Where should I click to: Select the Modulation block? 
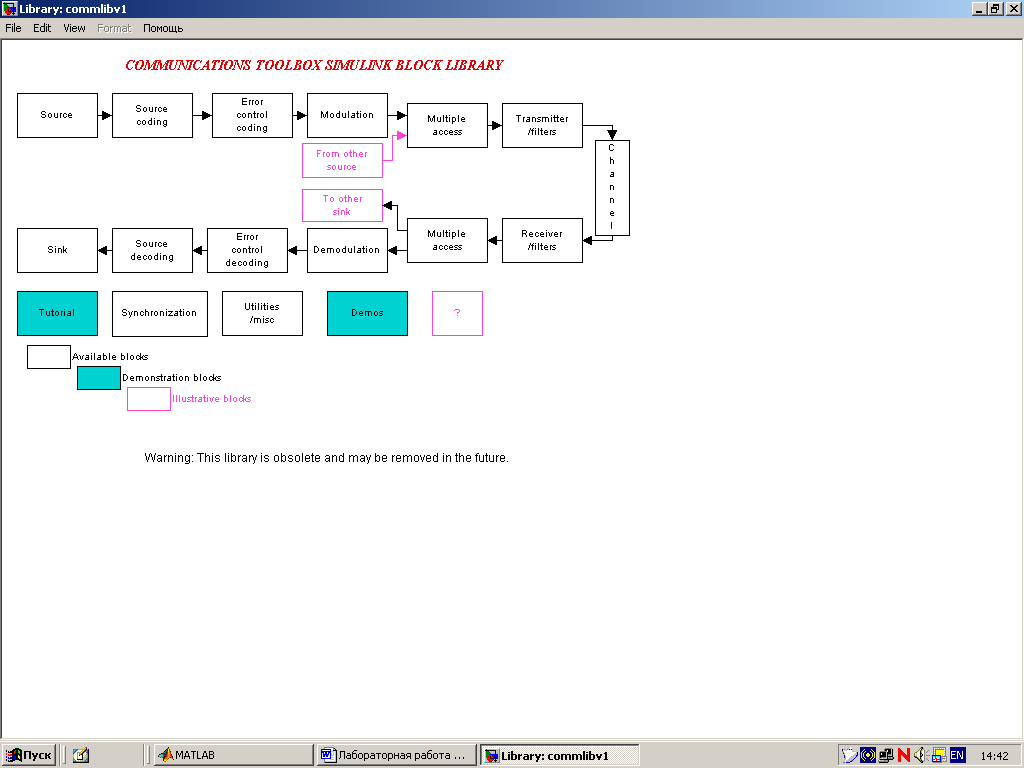(347, 116)
